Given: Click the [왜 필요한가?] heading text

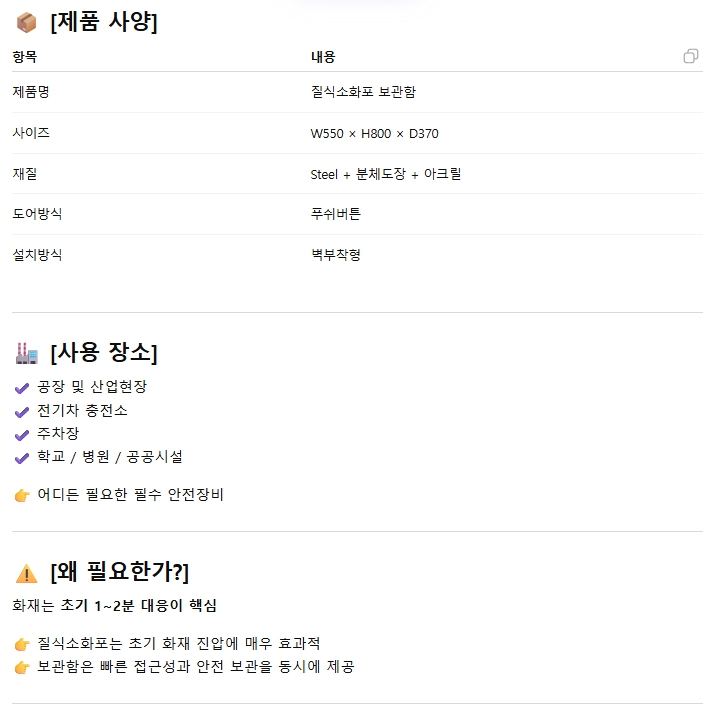Looking at the screenshot, I should pos(119,573).
